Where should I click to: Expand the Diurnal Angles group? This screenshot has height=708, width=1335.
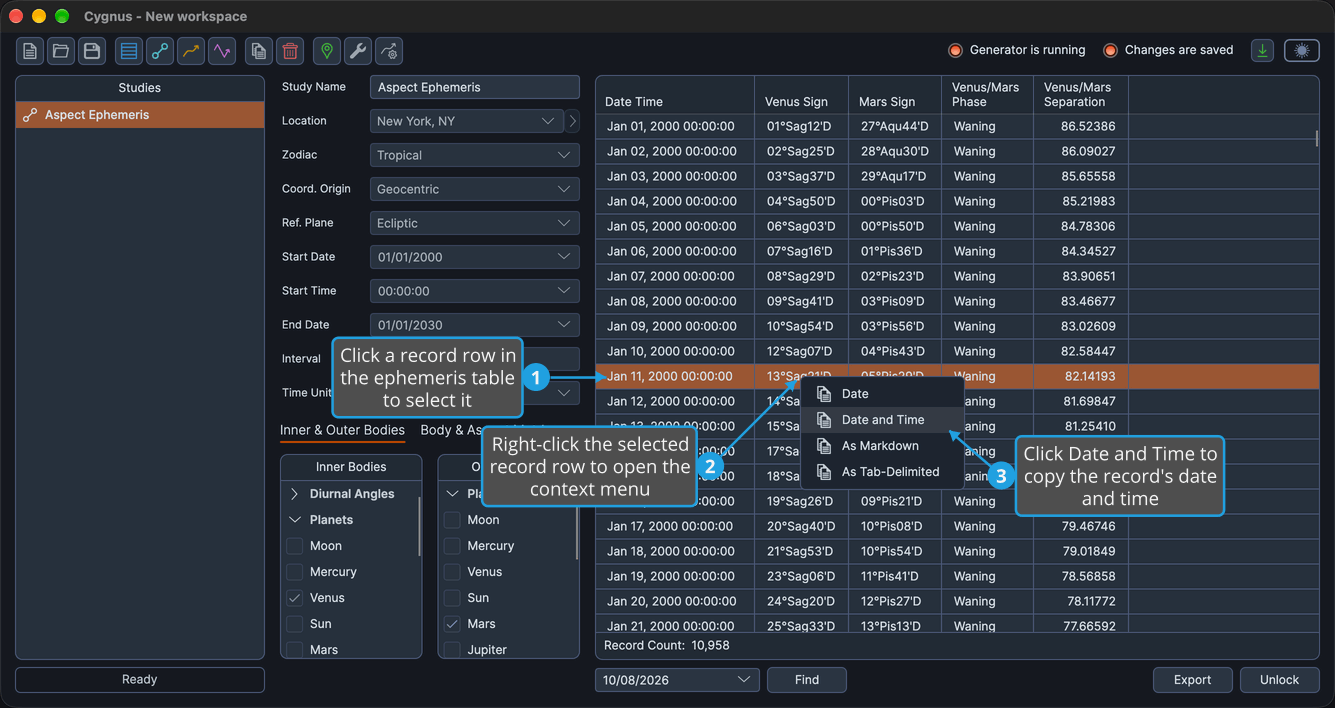295,494
